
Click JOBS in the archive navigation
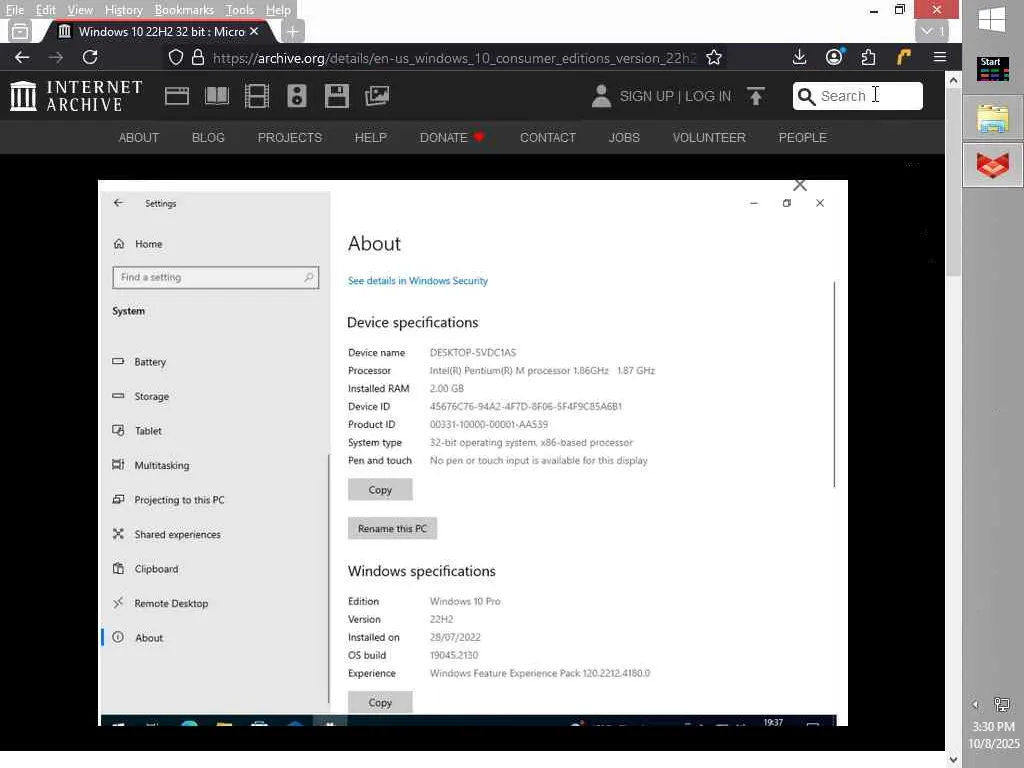pyautogui.click(x=624, y=138)
